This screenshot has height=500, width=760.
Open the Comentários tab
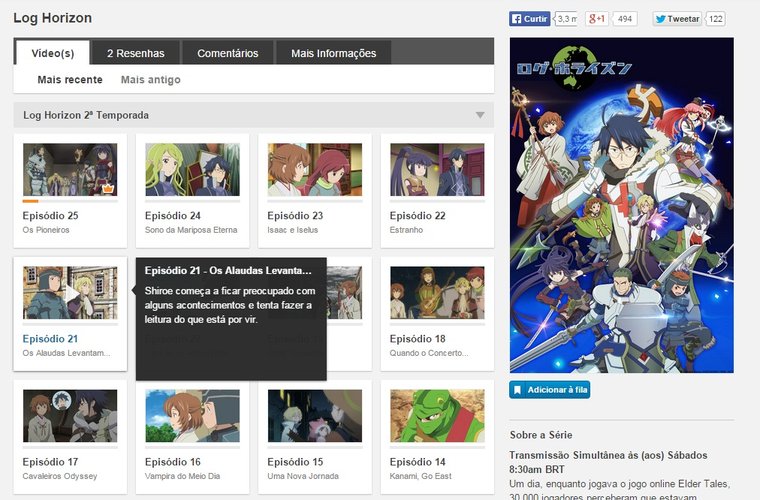pyautogui.click(x=227, y=53)
